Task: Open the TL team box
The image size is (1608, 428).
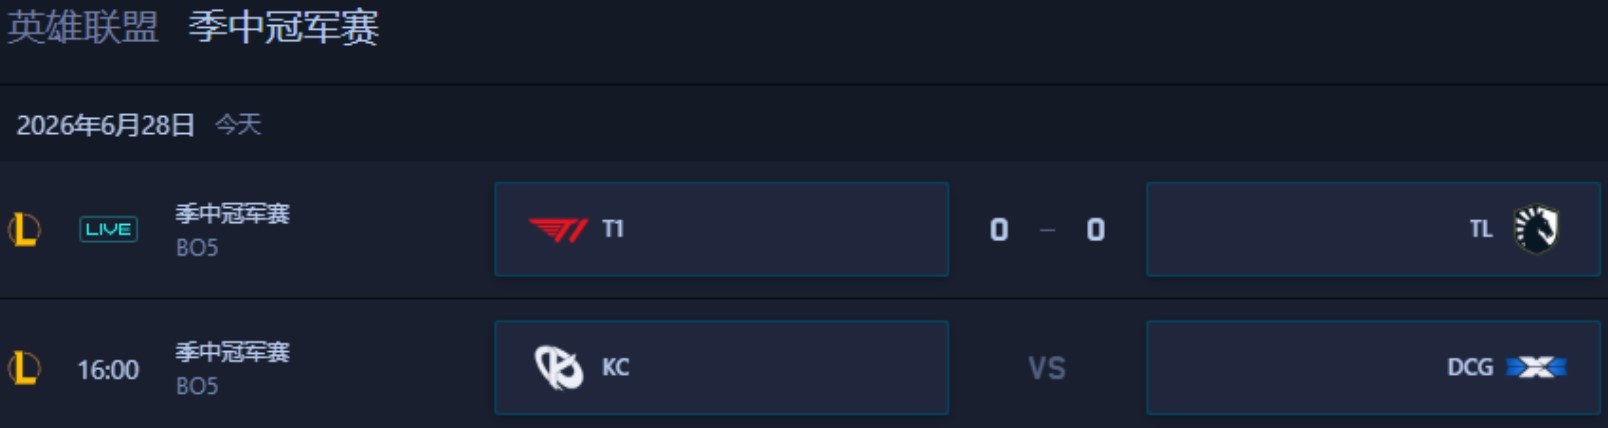Action: pos(1373,229)
